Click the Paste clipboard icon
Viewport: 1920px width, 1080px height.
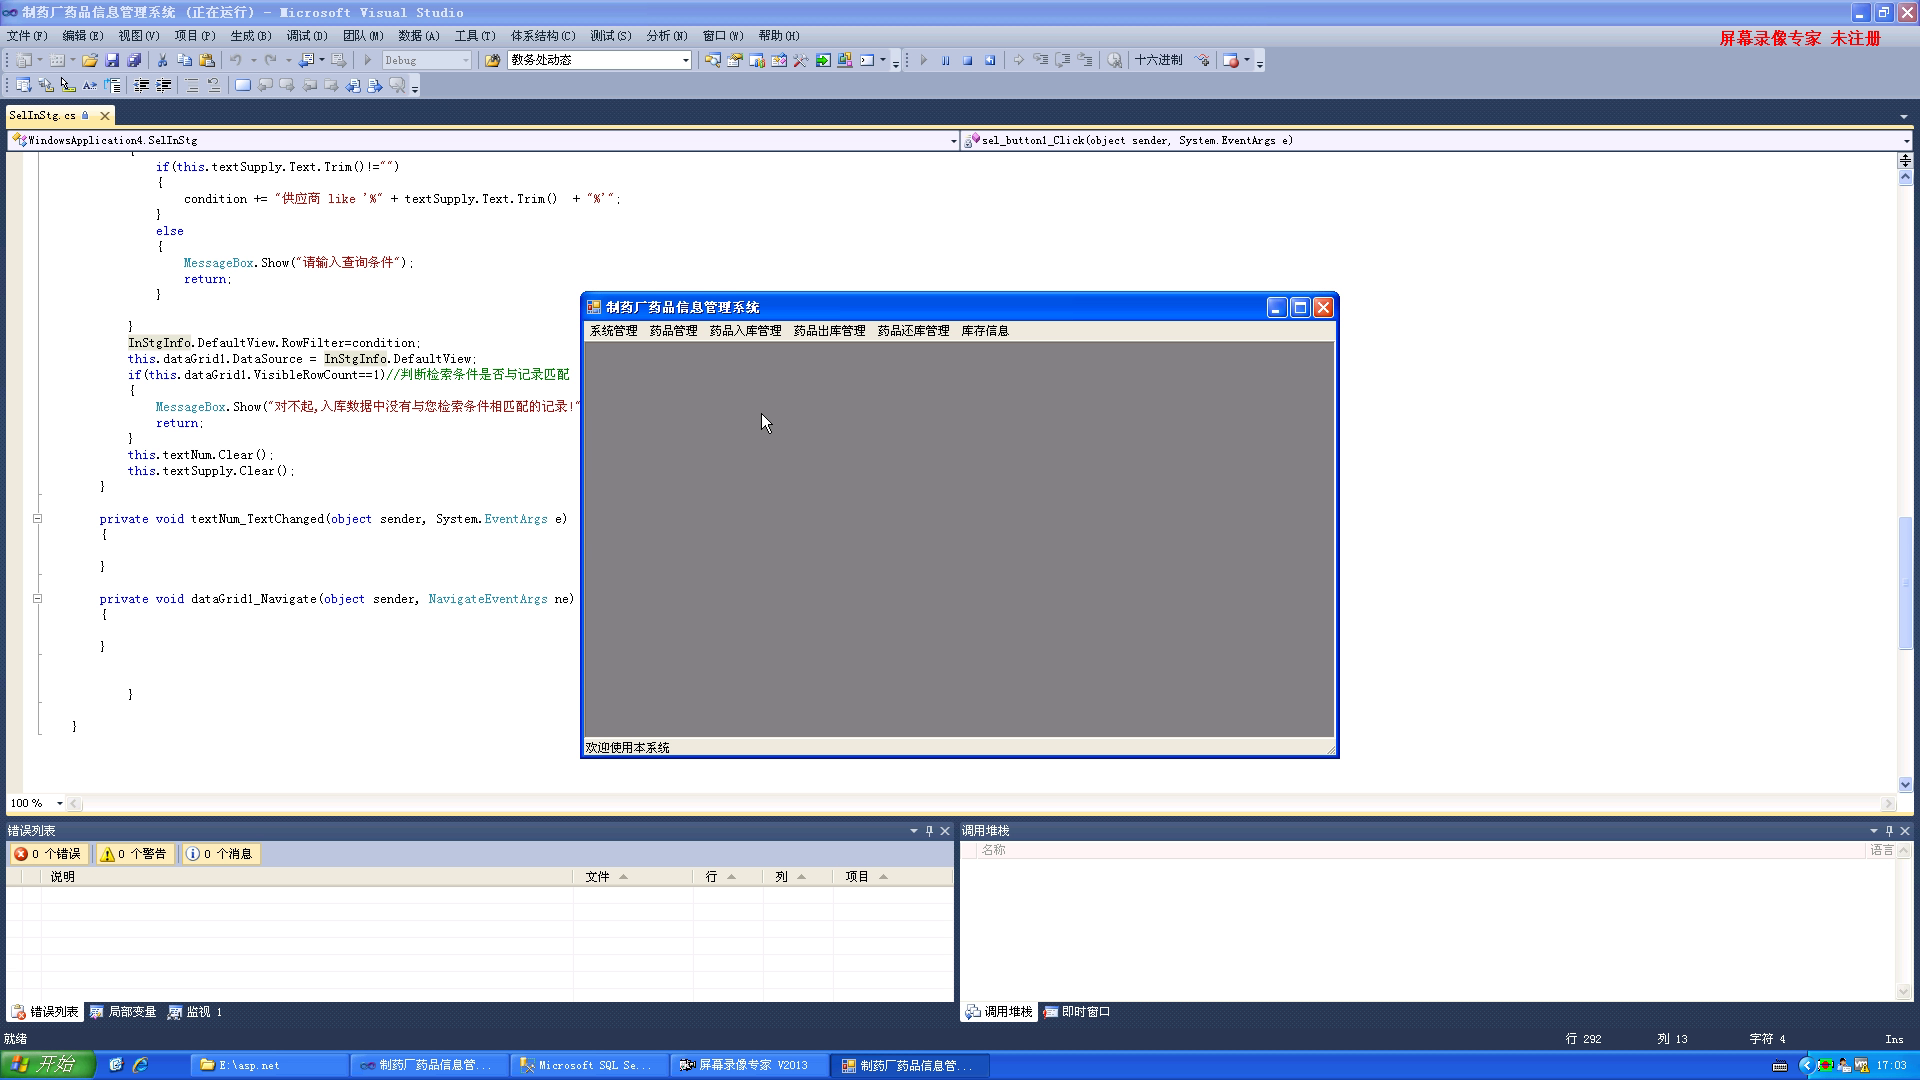[x=207, y=60]
